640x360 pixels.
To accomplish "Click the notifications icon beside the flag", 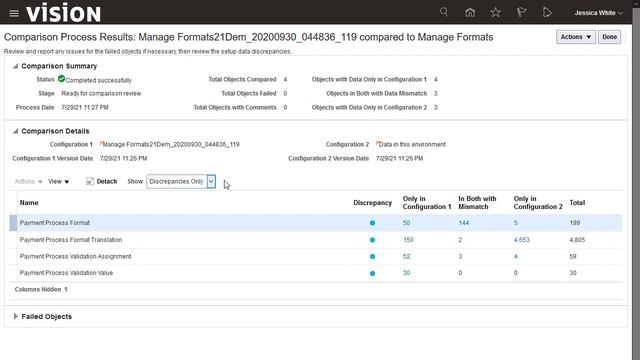I will pyautogui.click(x=547, y=13).
